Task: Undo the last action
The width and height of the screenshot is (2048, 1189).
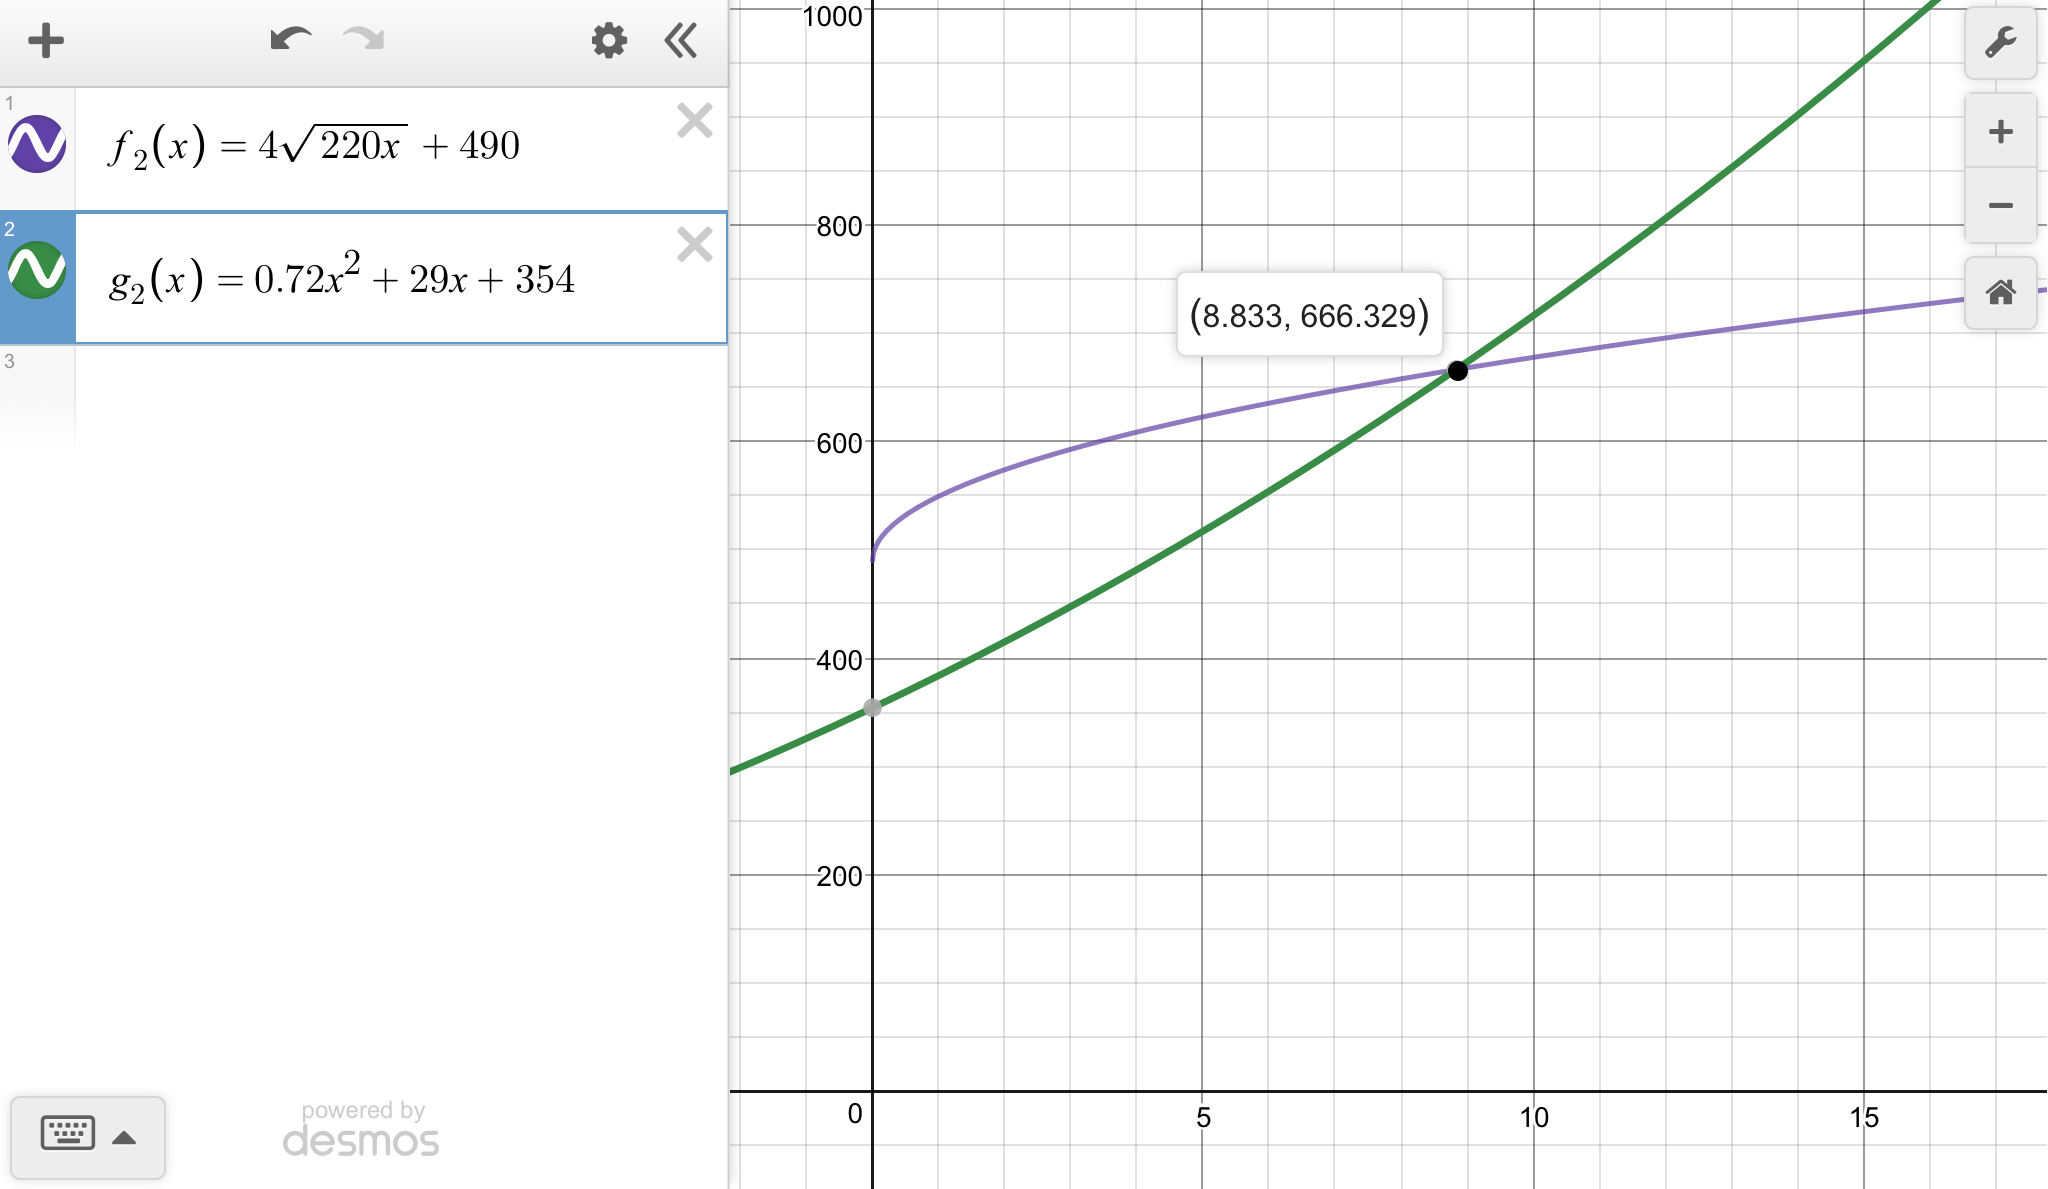Action: tap(290, 40)
